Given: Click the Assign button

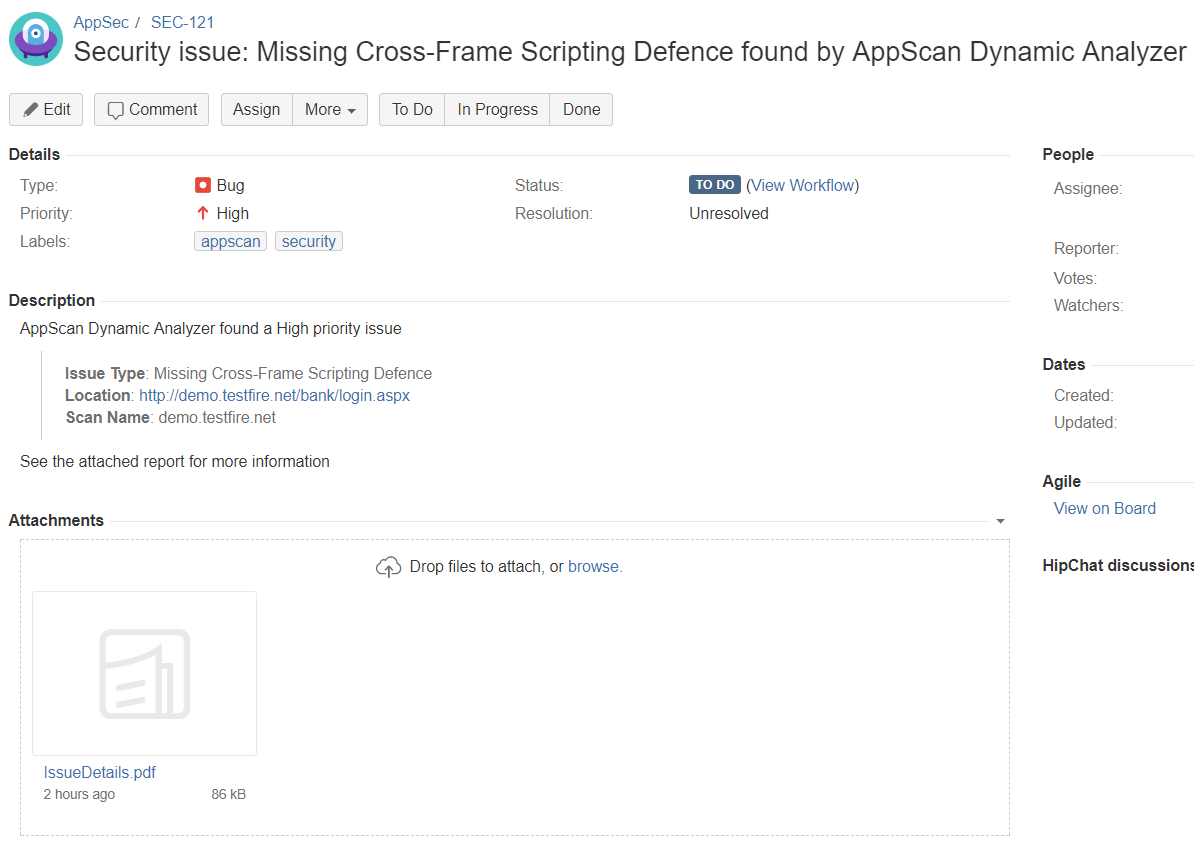Looking at the screenshot, I should coord(257,110).
